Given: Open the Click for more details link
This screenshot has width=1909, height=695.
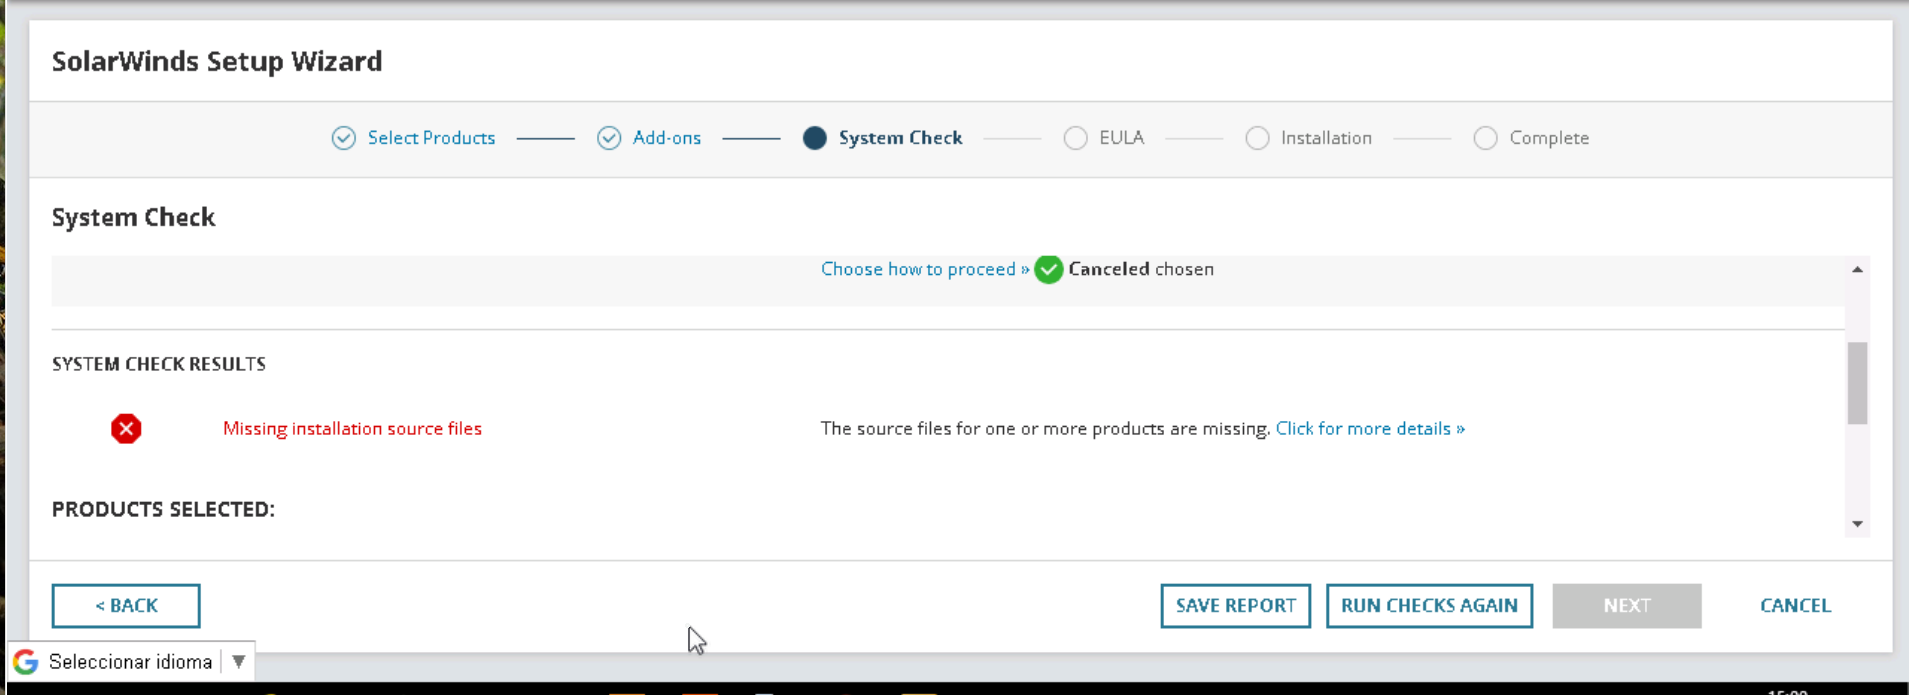Looking at the screenshot, I should pyautogui.click(x=1370, y=429).
